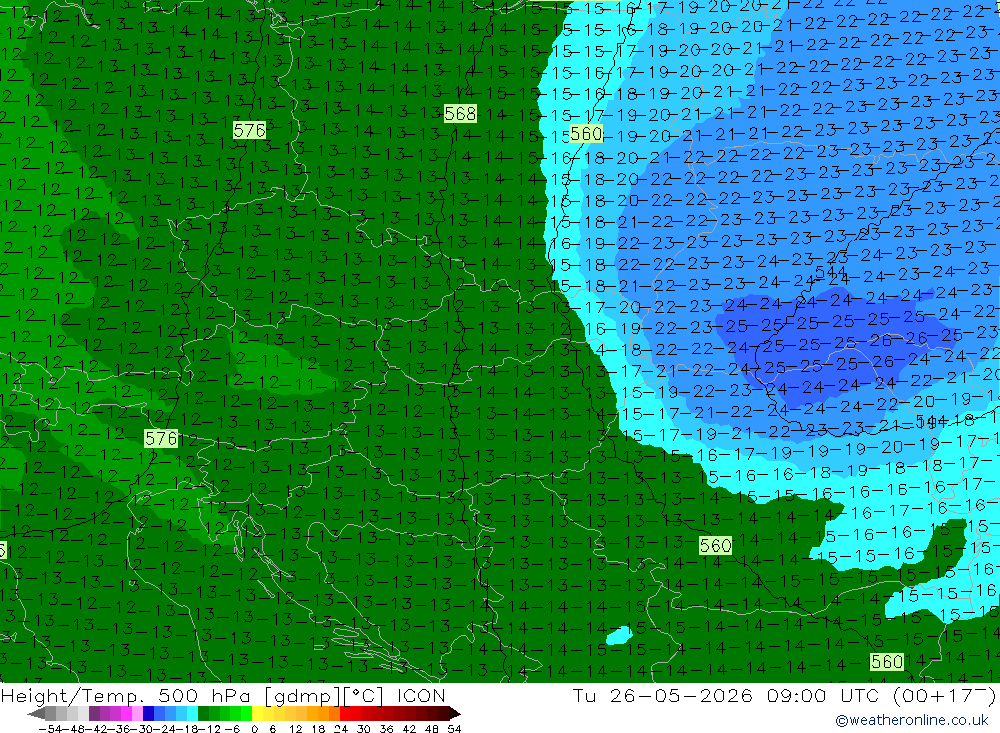1000x733 pixels.
Task: Select the bright yellow swatch in the legend
Action: 257,714
